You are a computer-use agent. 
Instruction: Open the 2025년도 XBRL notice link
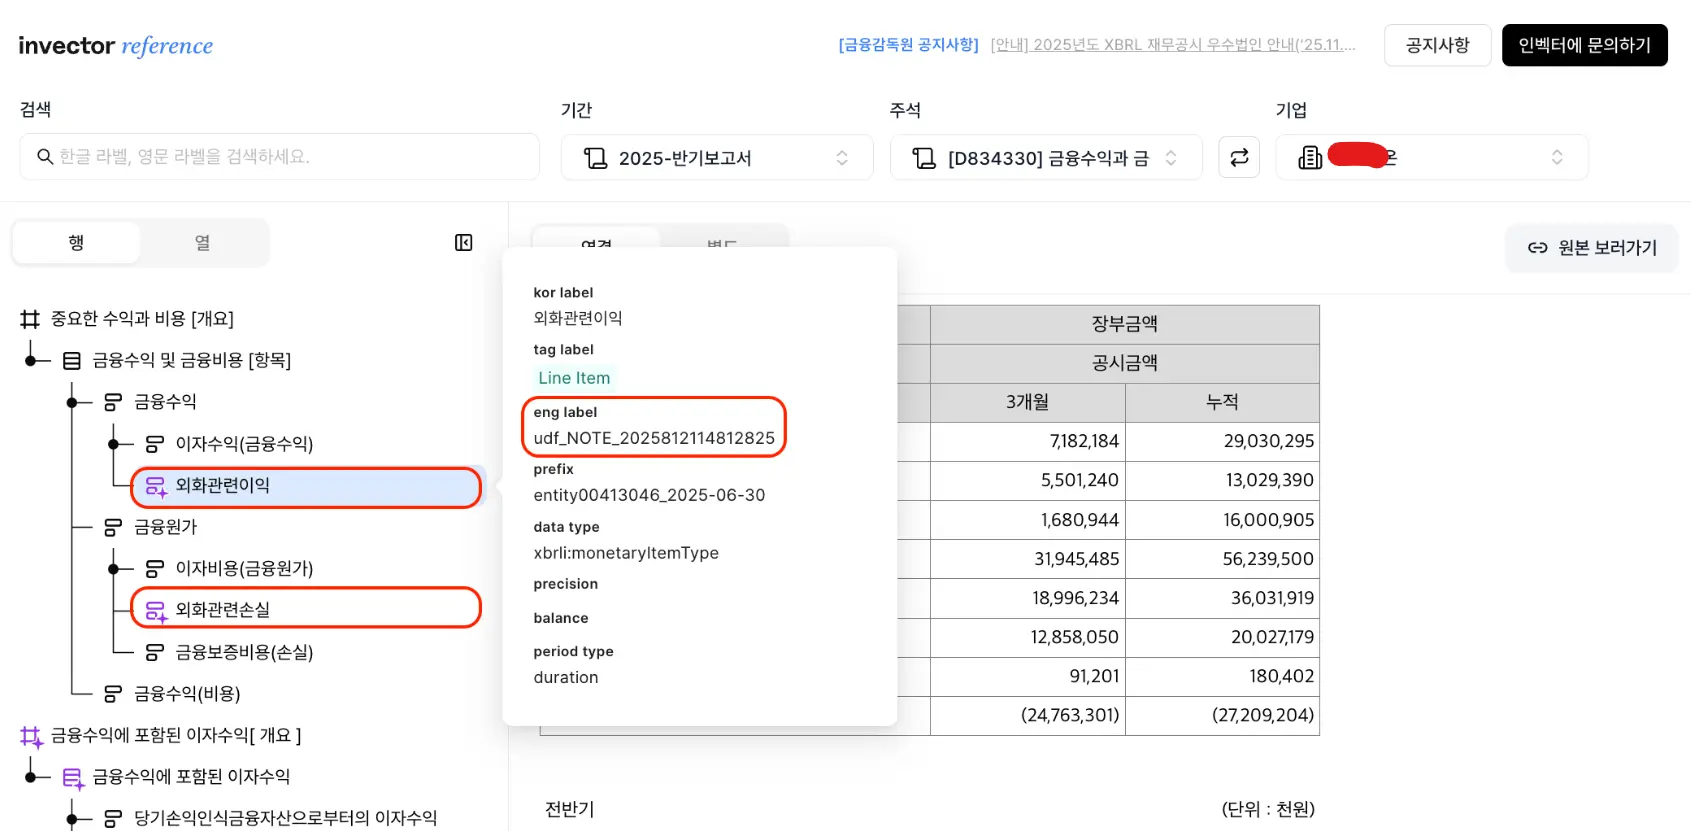(1172, 45)
